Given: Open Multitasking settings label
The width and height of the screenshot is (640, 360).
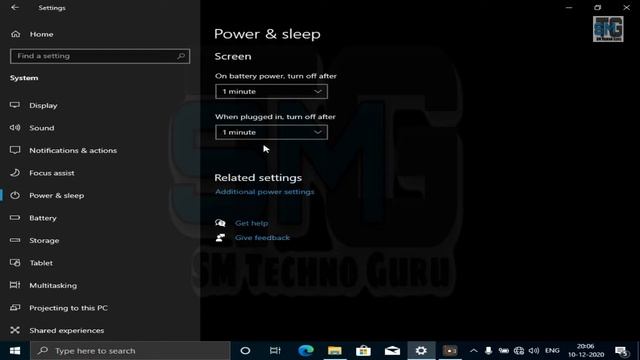Looking at the screenshot, I should coord(53,285).
